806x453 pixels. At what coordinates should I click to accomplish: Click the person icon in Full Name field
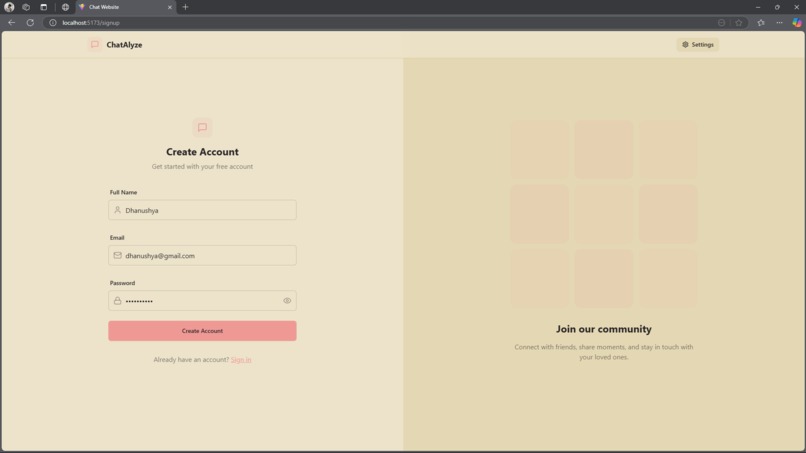(x=117, y=210)
